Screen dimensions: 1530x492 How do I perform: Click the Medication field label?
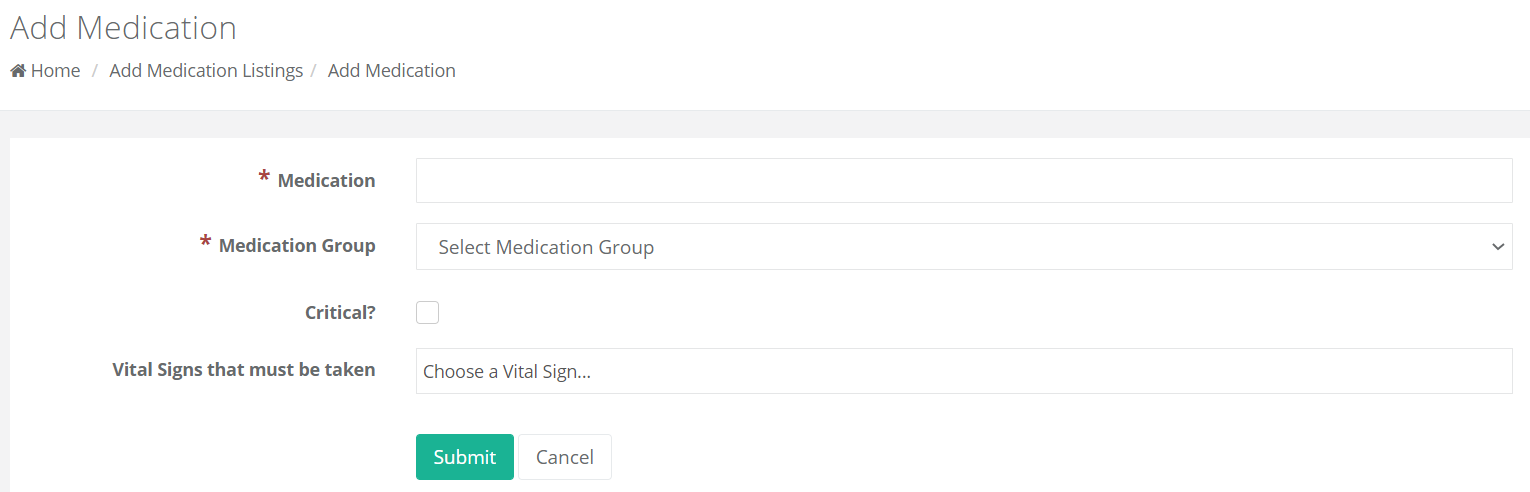click(326, 181)
